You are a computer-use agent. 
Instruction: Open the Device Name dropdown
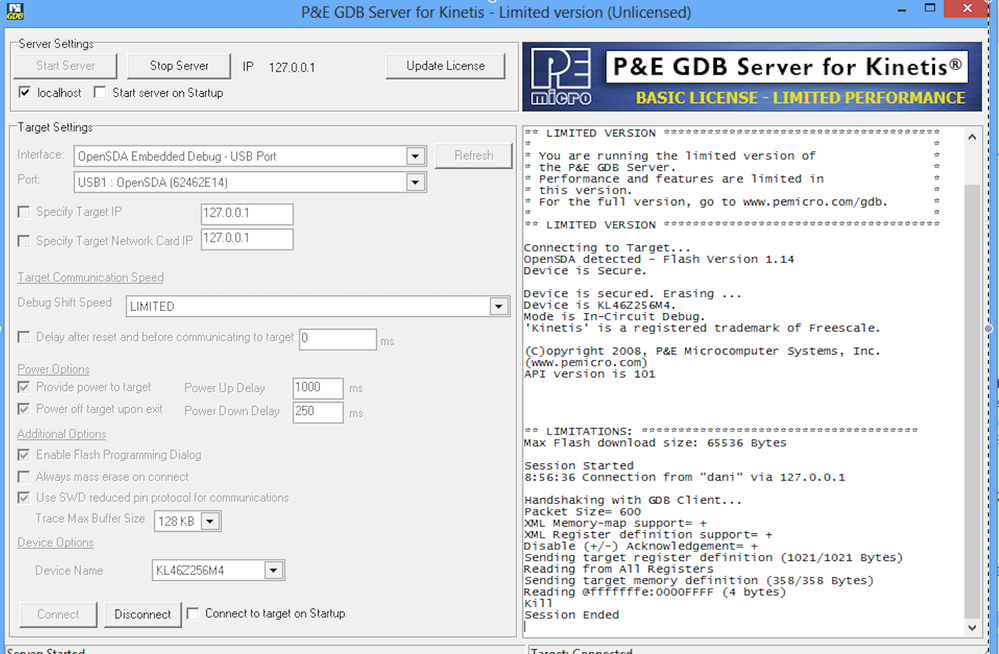coord(272,569)
